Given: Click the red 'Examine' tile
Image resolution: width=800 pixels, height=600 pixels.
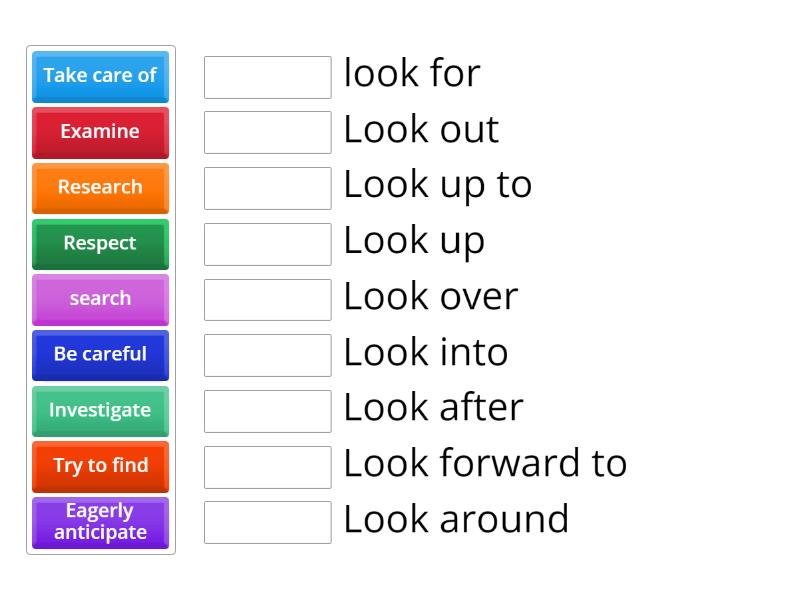Looking at the screenshot, I should (x=100, y=132).
